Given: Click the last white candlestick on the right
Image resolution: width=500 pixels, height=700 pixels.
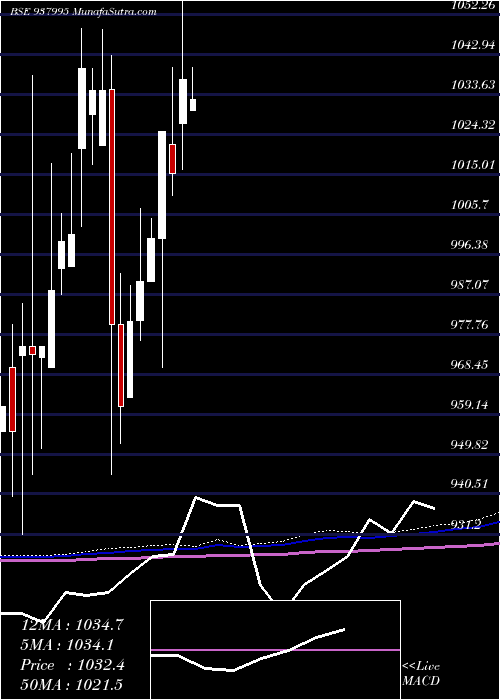Looking at the screenshot, I should (x=193, y=105).
